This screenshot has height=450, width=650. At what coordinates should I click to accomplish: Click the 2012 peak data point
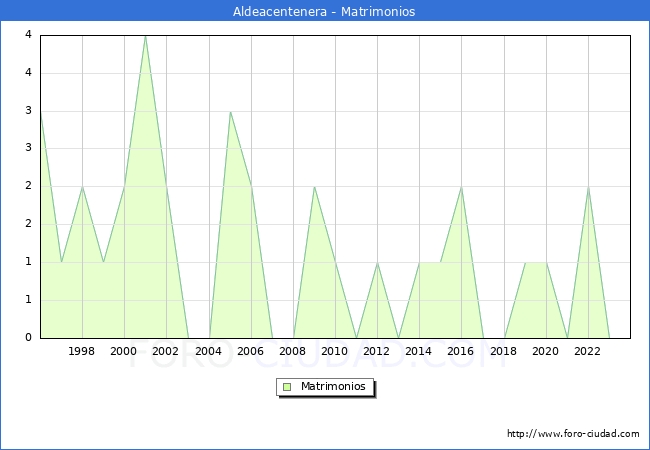[x=377, y=263]
